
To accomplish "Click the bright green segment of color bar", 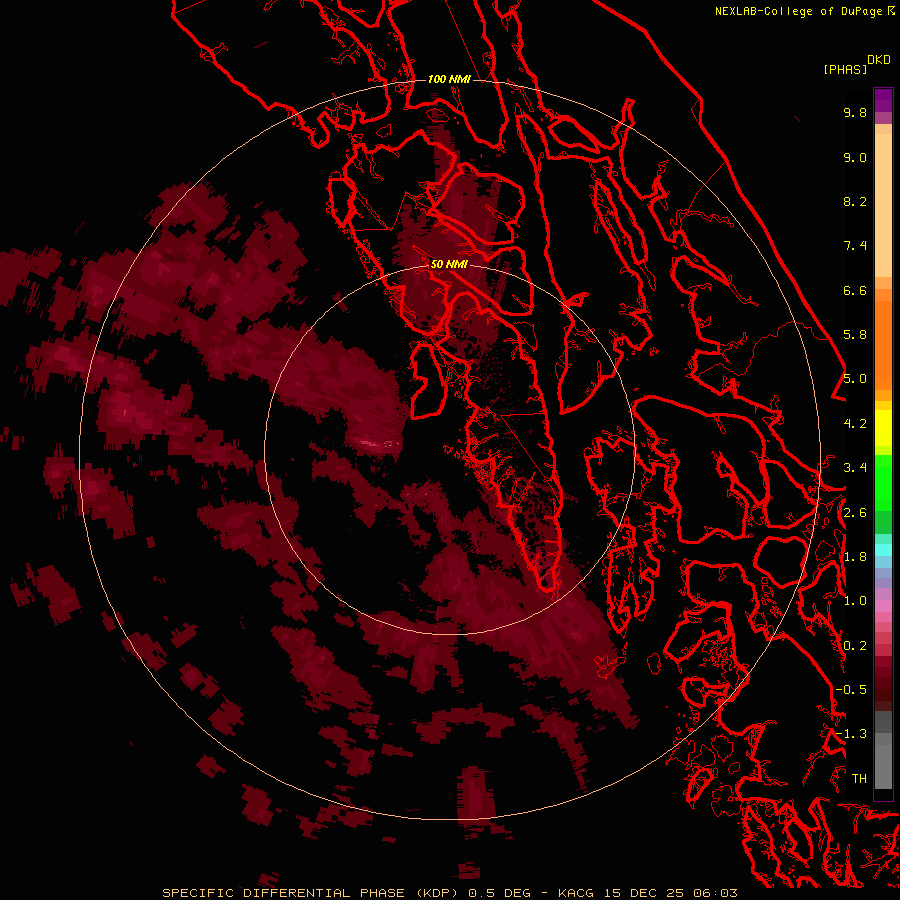I will (x=883, y=483).
